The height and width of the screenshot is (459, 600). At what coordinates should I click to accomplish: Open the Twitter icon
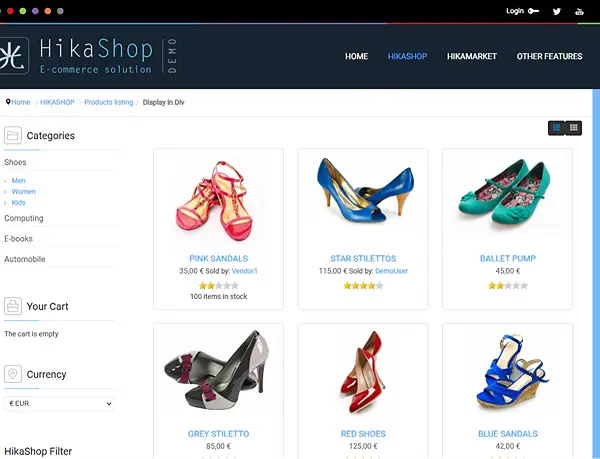pyautogui.click(x=557, y=11)
